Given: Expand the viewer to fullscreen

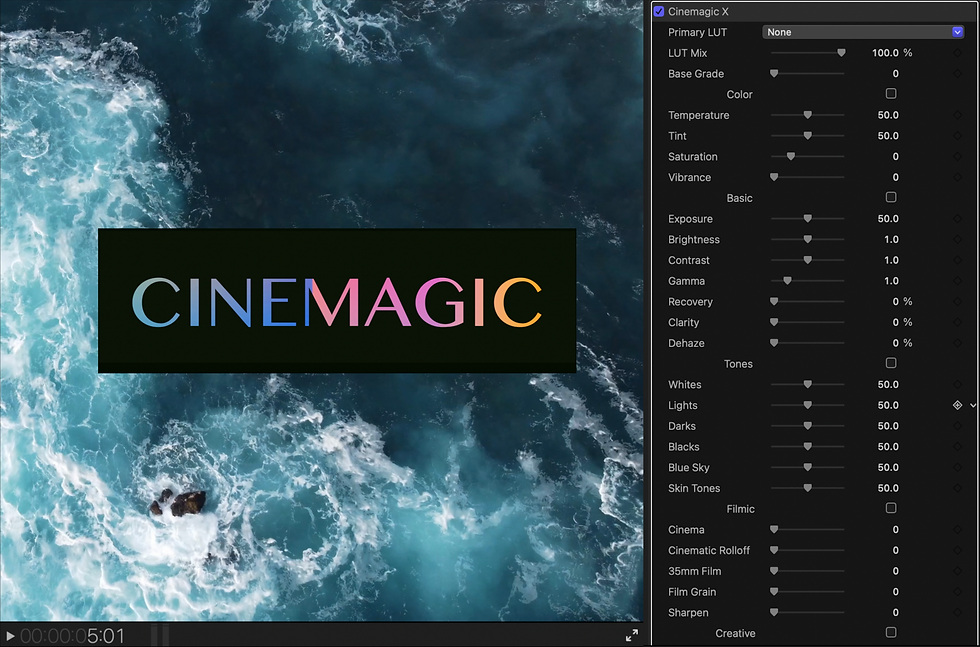Looking at the screenshot, I should pyautogui.click(x=633, y=634).
